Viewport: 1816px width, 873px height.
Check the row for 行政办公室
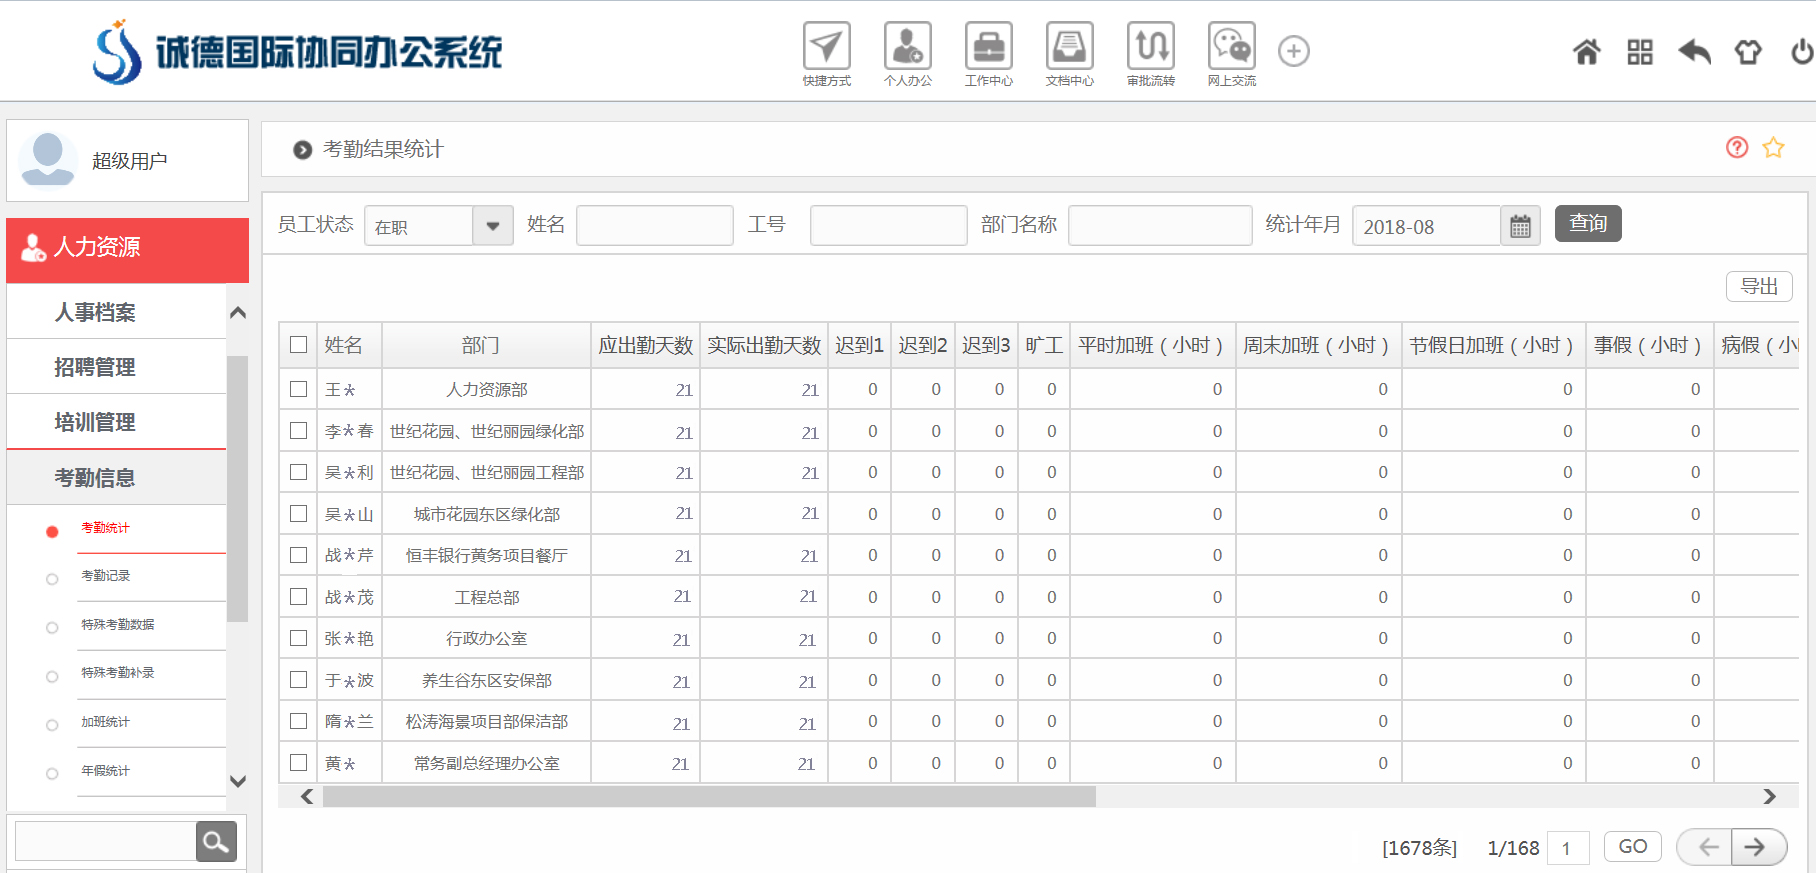coord(298,638)
